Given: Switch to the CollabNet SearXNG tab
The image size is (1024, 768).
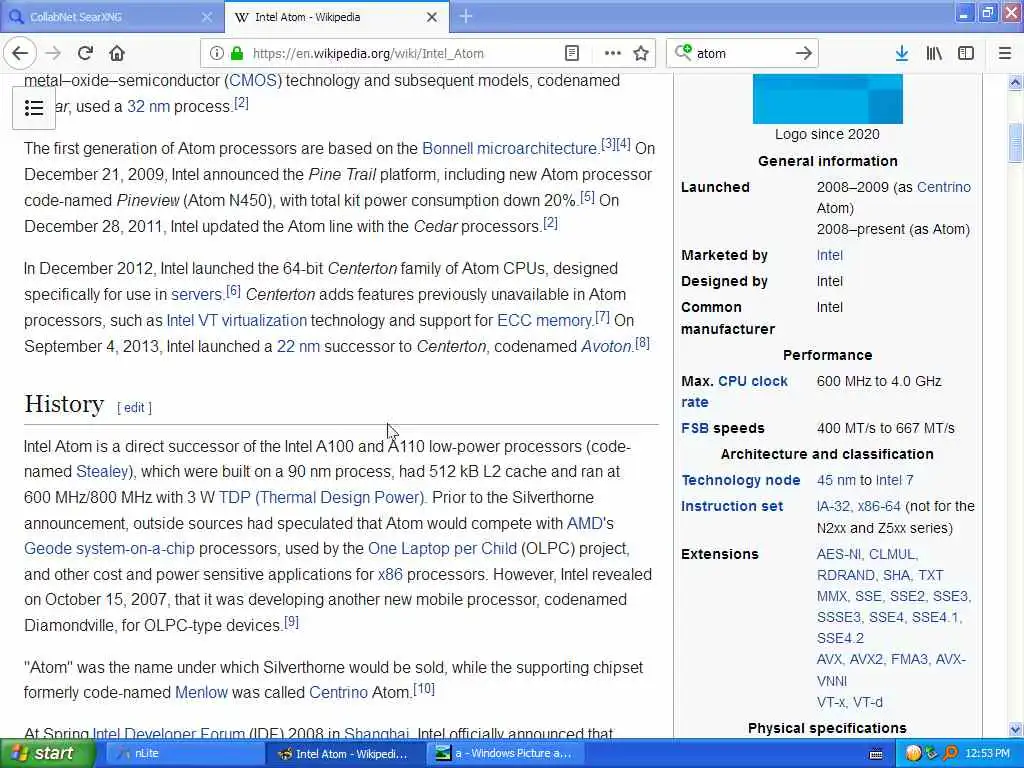Looking at the screenshot, I should pyautogui.click(x=112, y=18).
